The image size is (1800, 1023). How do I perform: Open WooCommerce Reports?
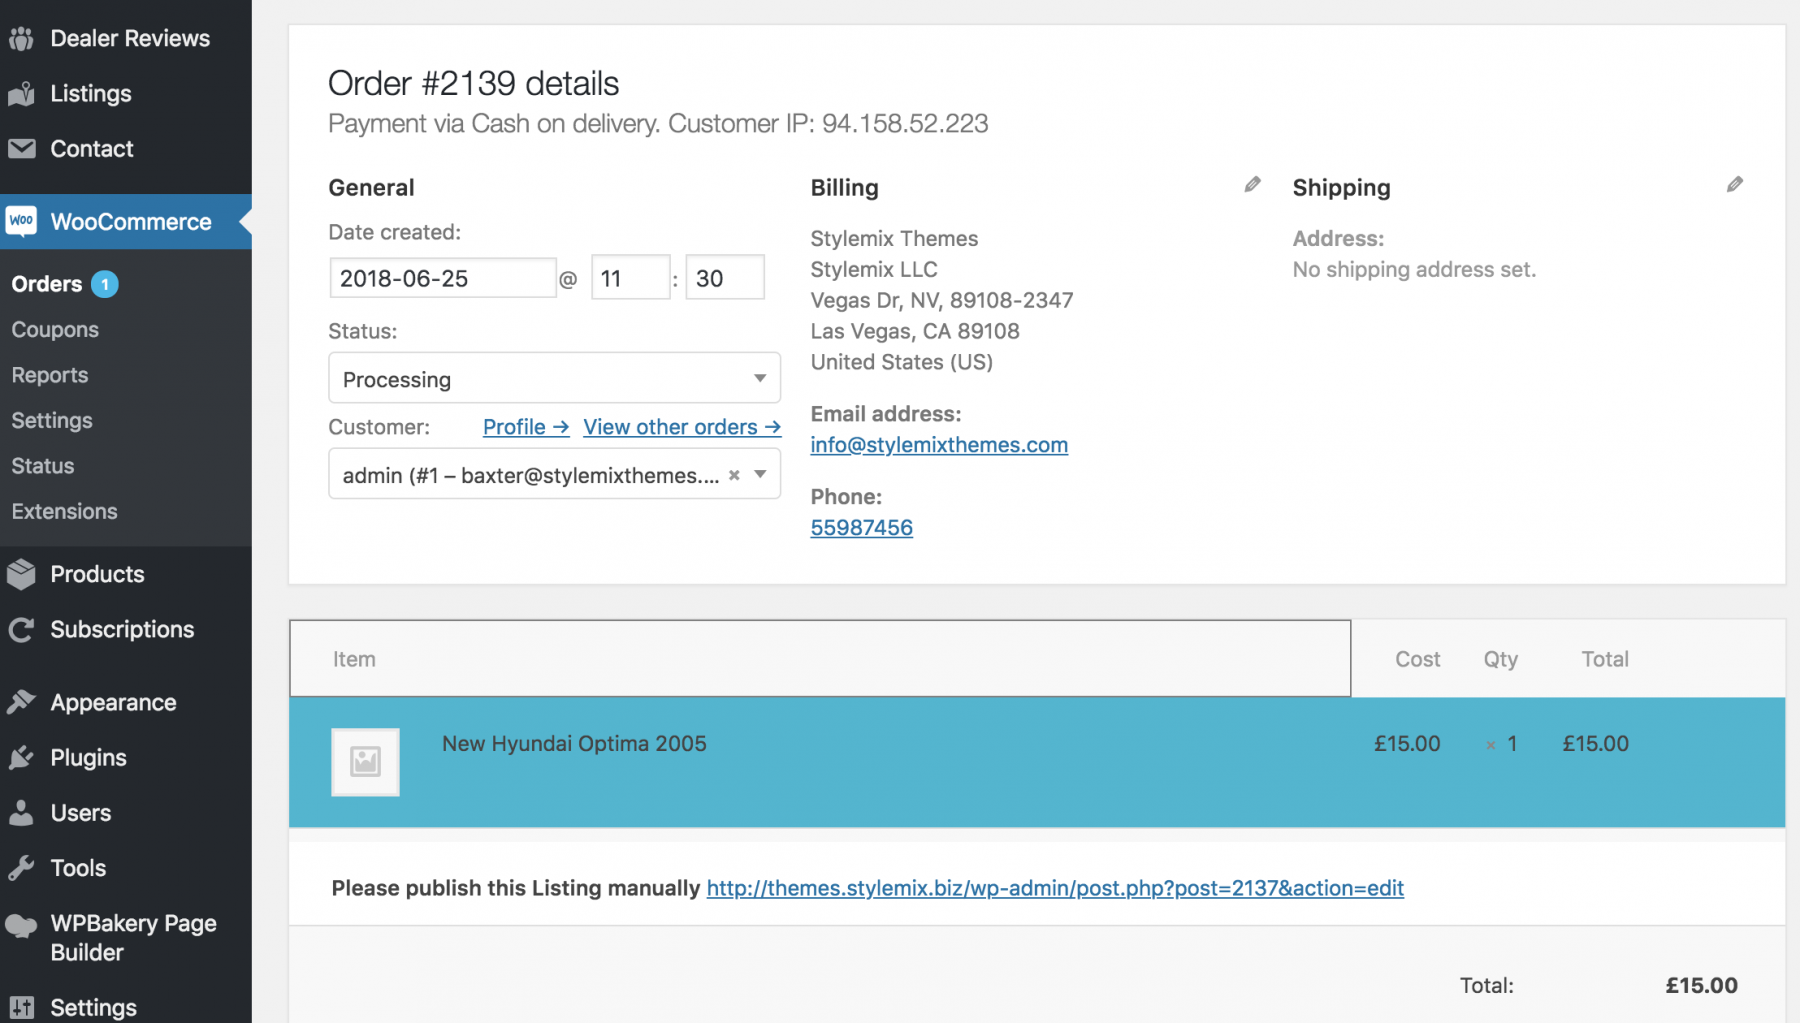(50, 375)
